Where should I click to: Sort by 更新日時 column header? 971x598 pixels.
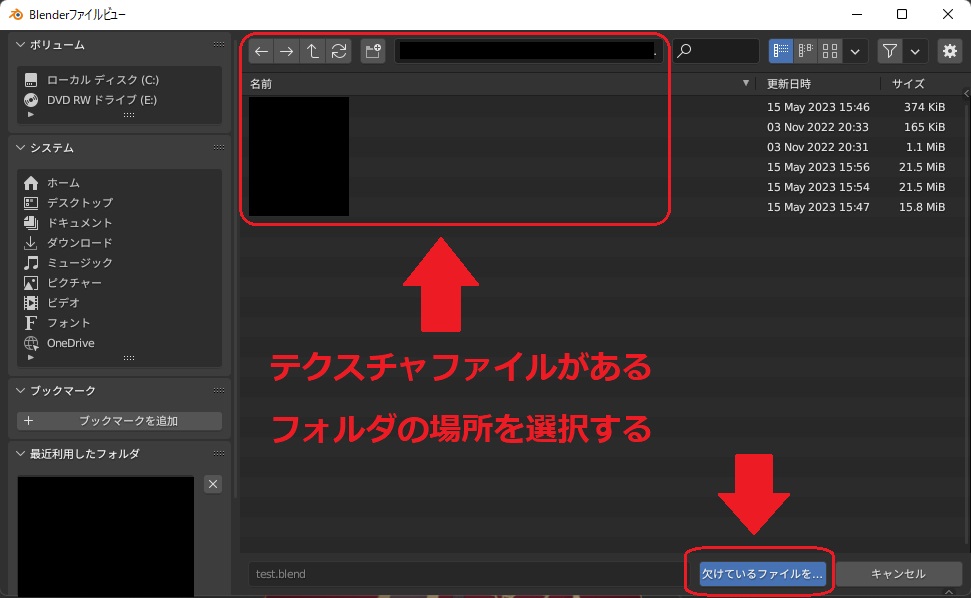788,84
